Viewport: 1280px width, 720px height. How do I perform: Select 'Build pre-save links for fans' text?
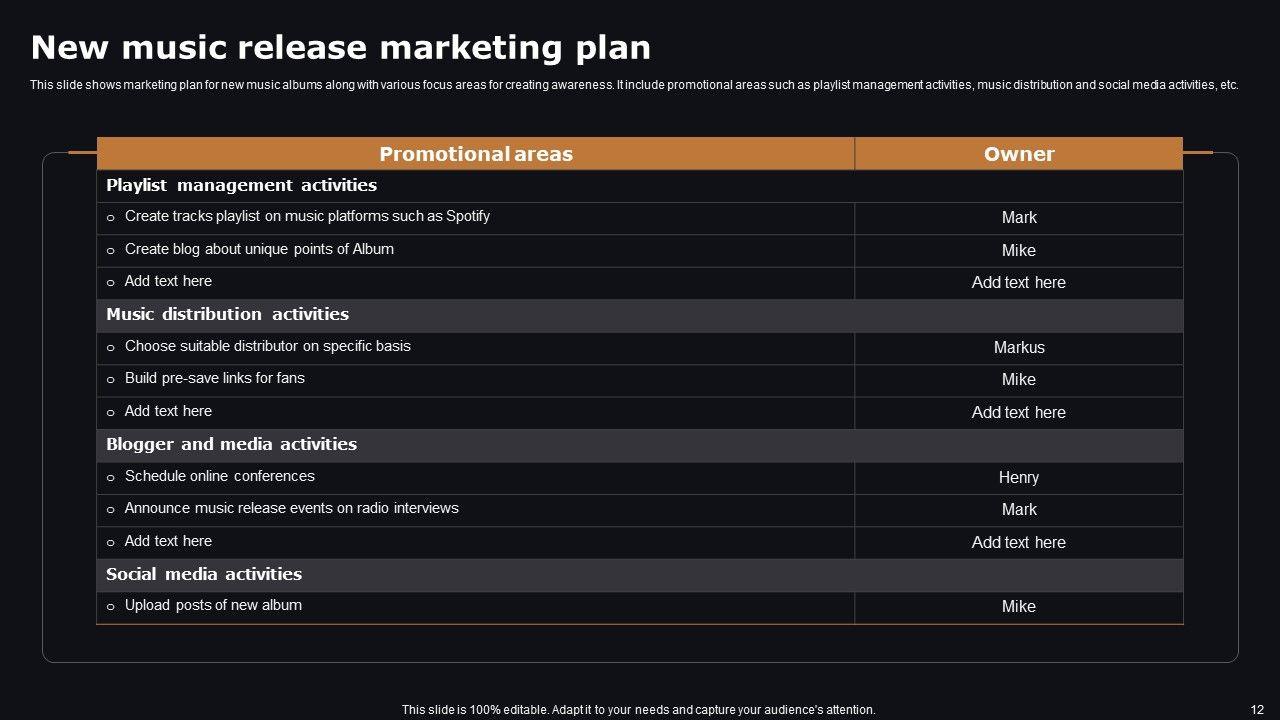215,378
